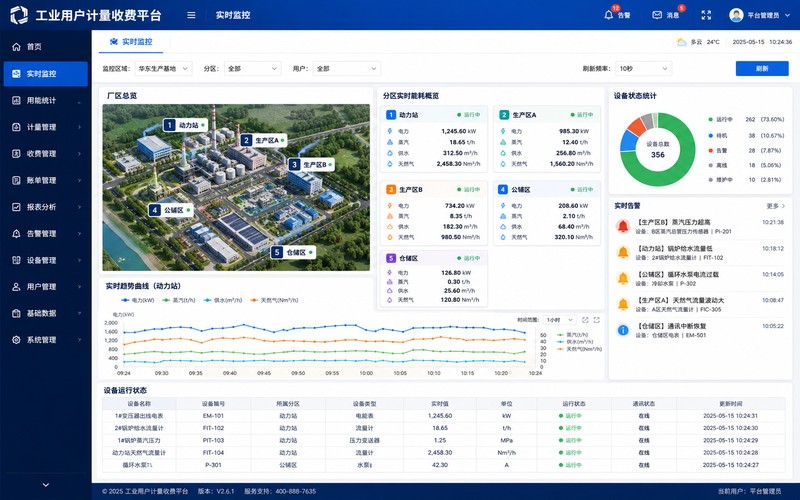Viewport: 800px width, 500px height.
Task: Toggle 天然气(Nm³/h) series in top trend legend
Action: pos(274,301)
